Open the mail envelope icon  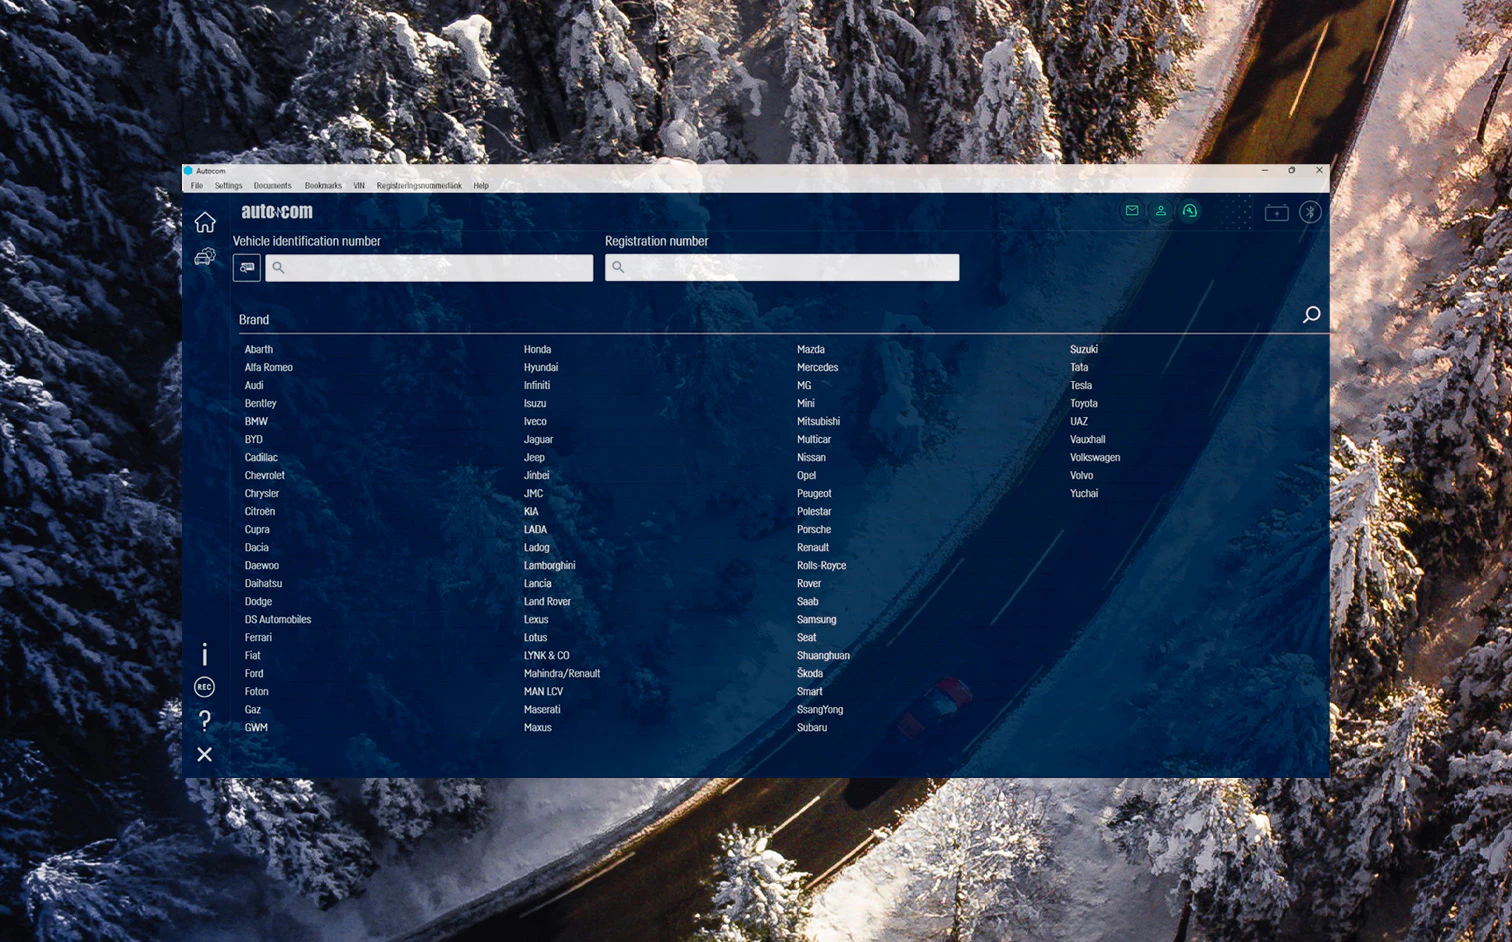click(x=1132, y=211)
